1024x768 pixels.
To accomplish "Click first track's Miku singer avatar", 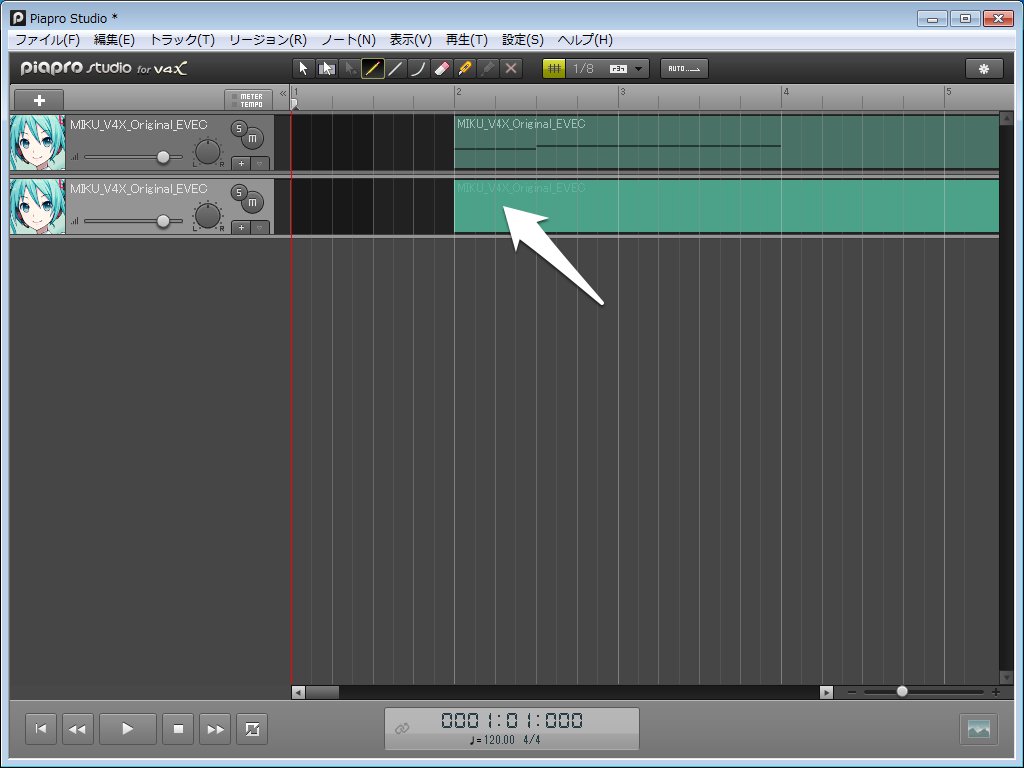I will pyautogui.click(x=38, y=143).
